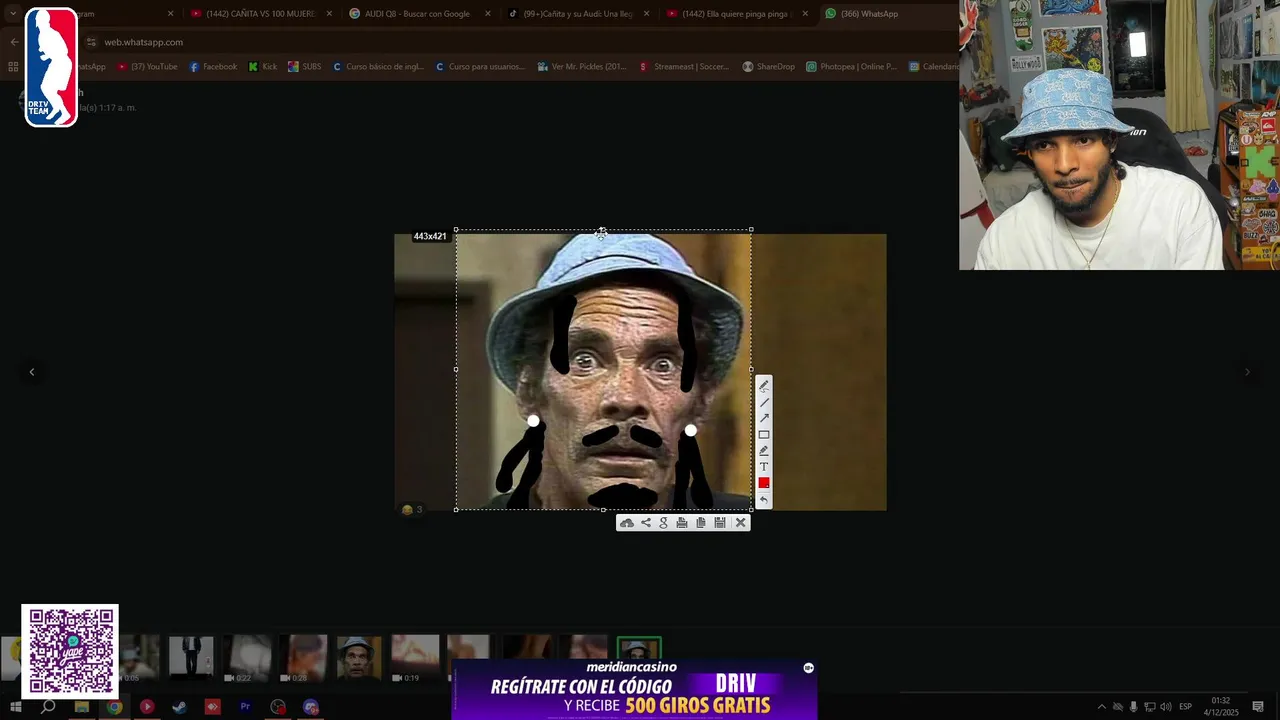Save screenshot with floppy disk icon
1280x720 pixels.
(720, 522)
